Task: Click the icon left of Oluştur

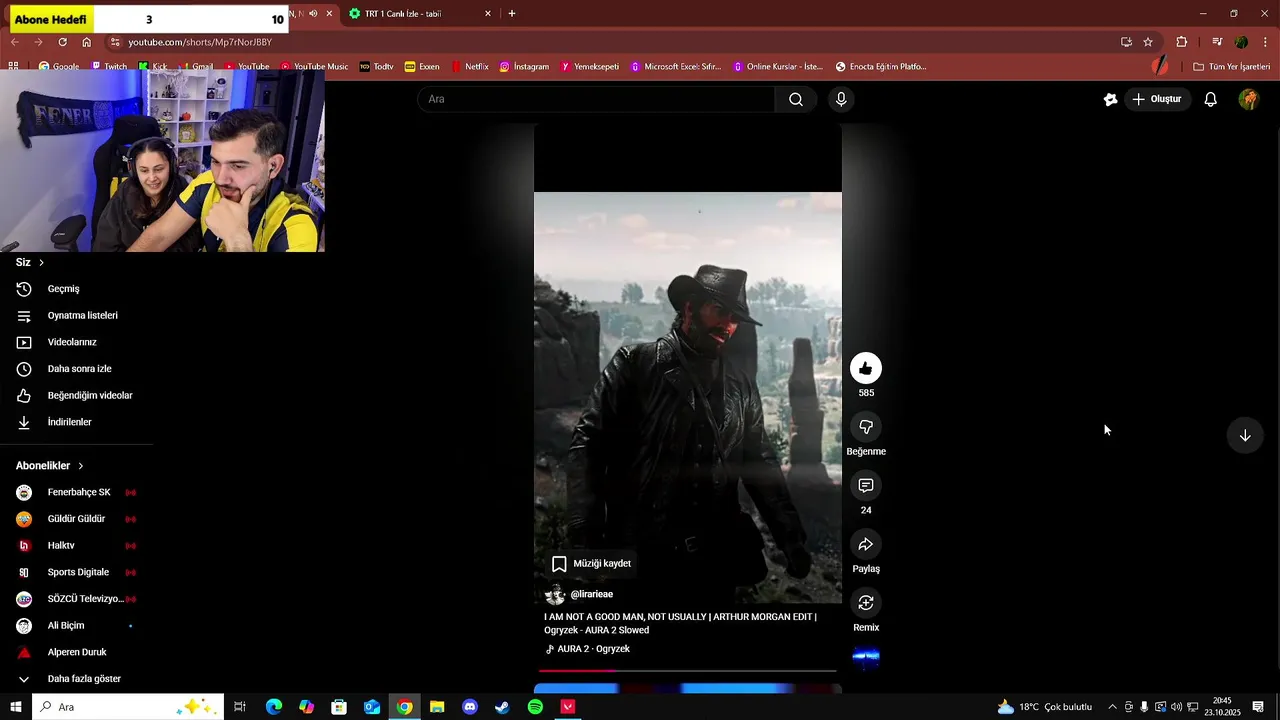Action: pos(1110,99)
